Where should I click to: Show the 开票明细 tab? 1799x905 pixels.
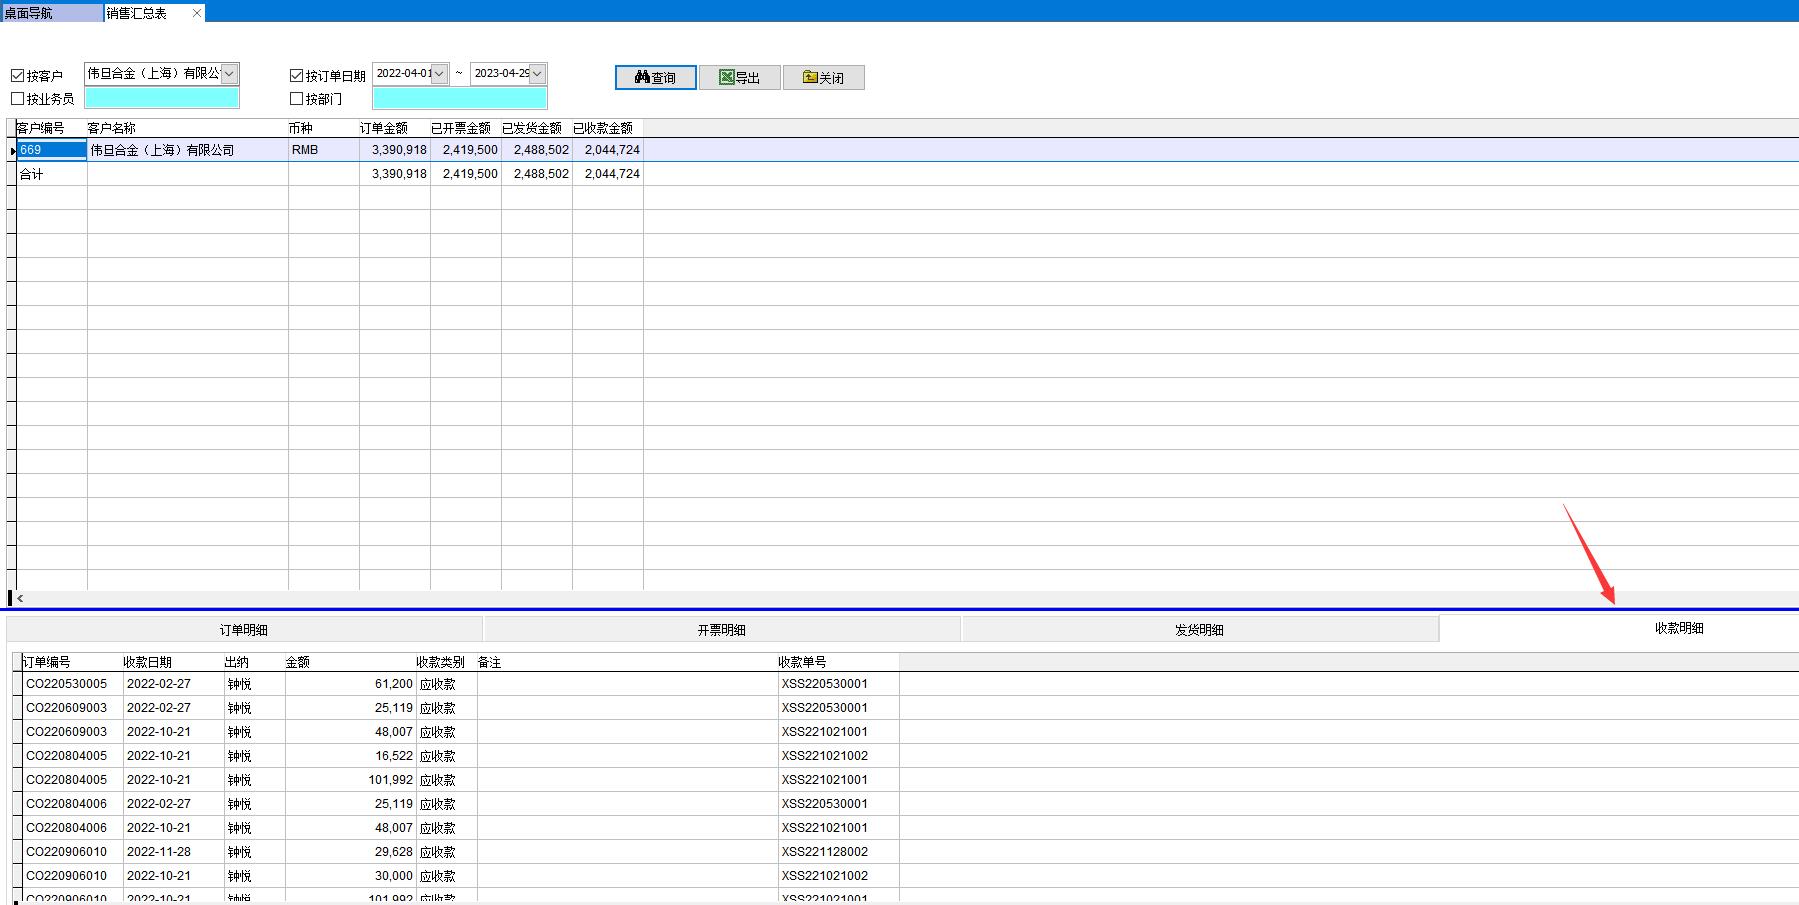721,630
